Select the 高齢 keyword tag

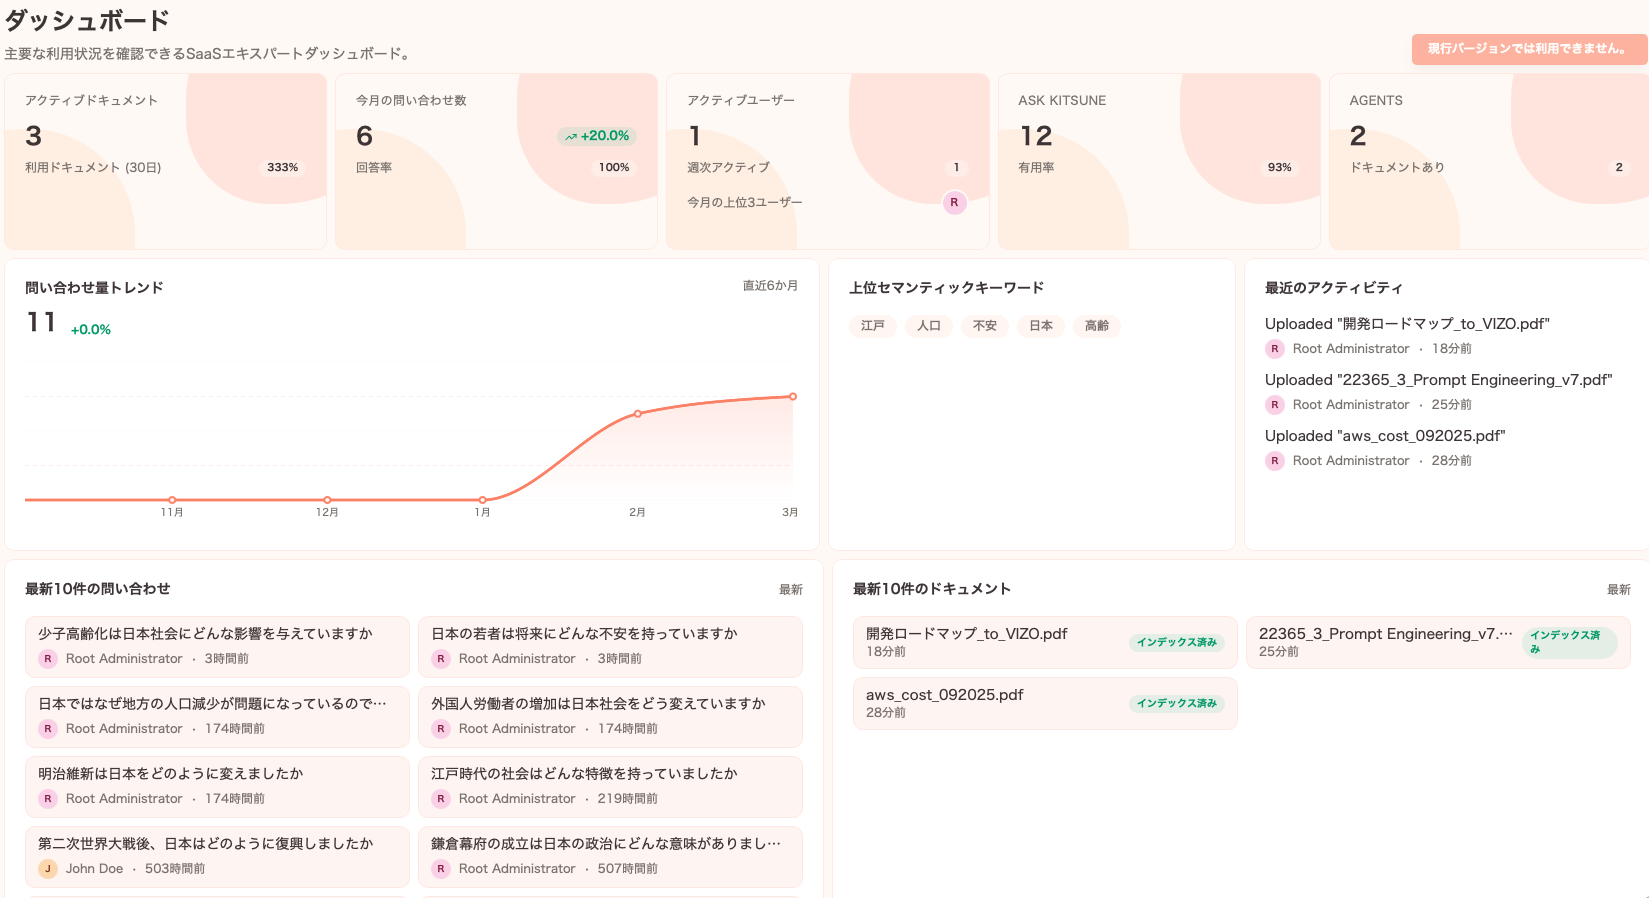[x=1096, y=326]
